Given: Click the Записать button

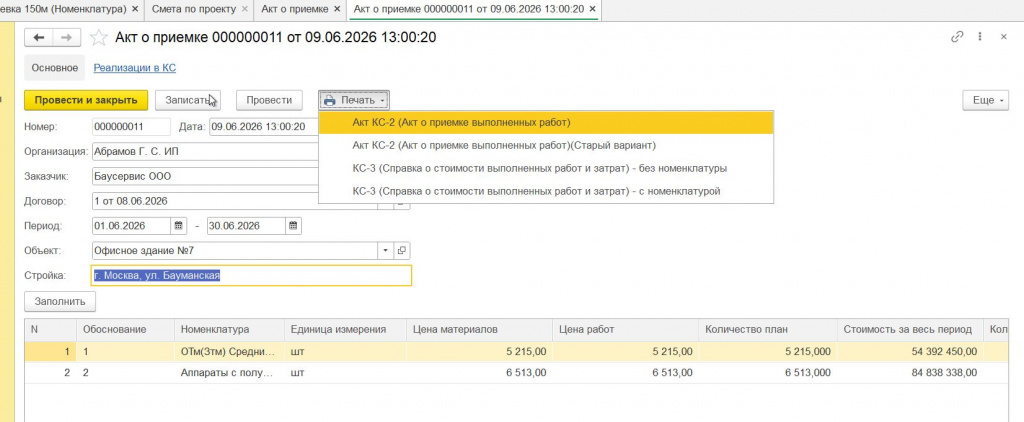Looking at the screenshot, I should point(188,101).
